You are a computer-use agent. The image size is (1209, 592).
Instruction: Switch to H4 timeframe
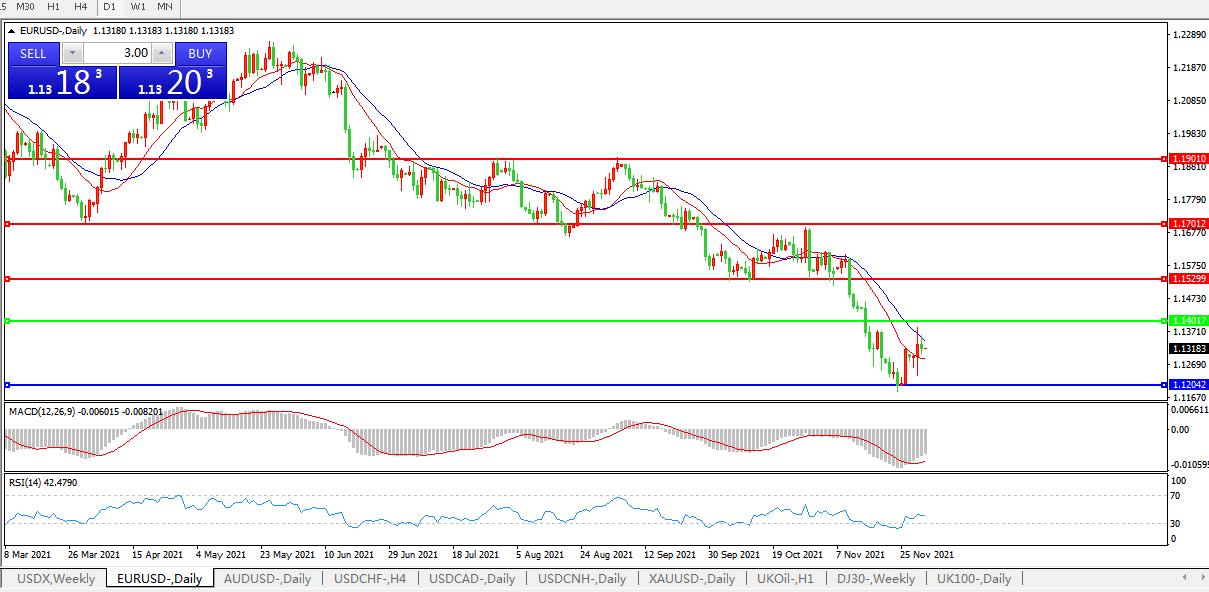pyautogui.click(x=81, y=6)
